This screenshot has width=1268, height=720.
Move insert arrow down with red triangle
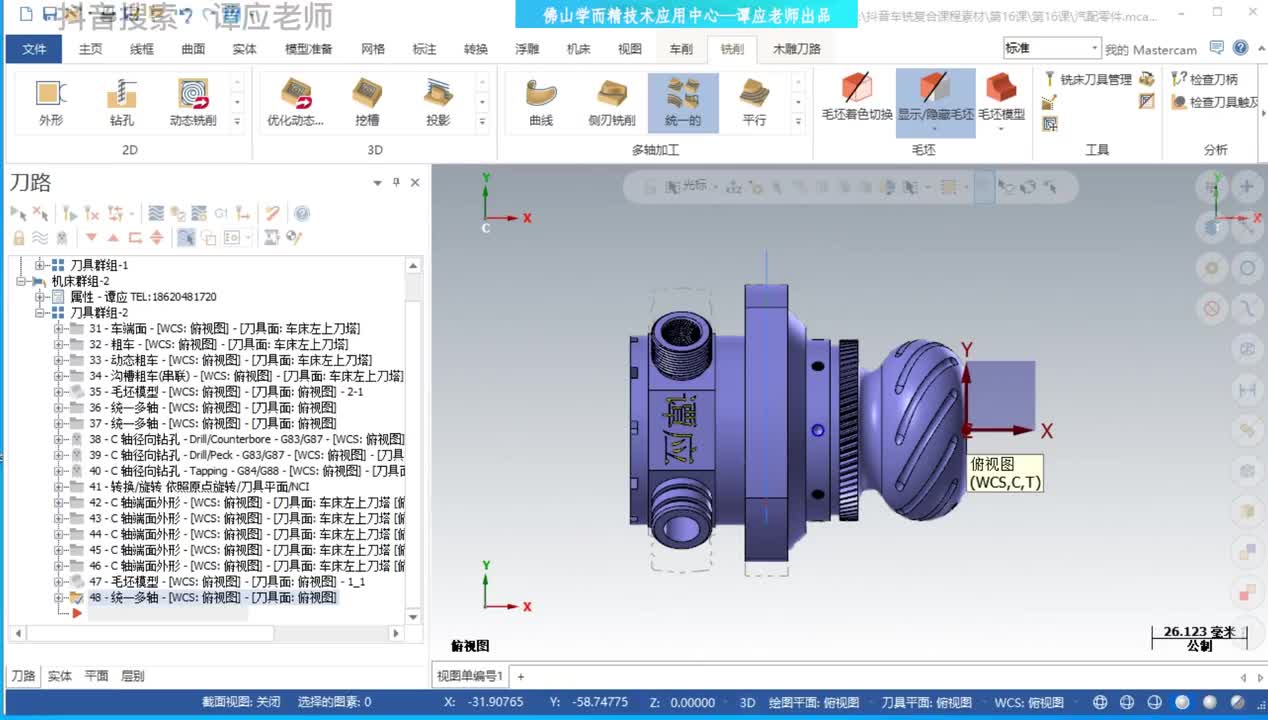(91, 237)
